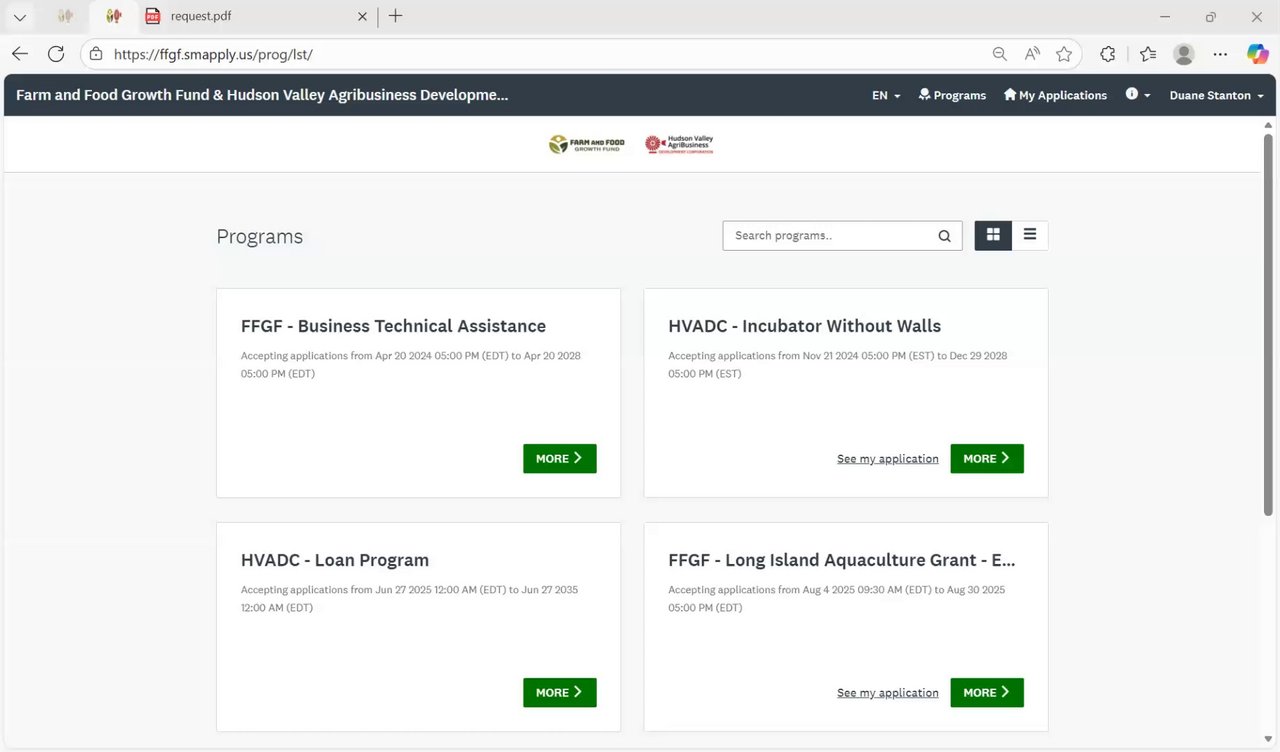Go back to previous page

[20, 54]
